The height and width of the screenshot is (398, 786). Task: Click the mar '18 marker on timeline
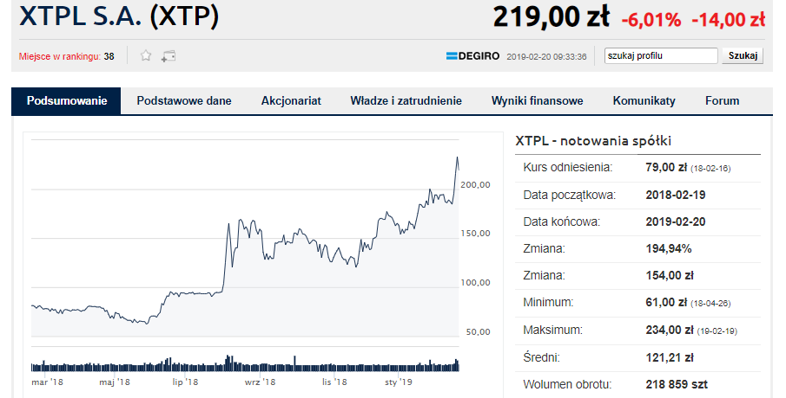[x=48, y=382]
